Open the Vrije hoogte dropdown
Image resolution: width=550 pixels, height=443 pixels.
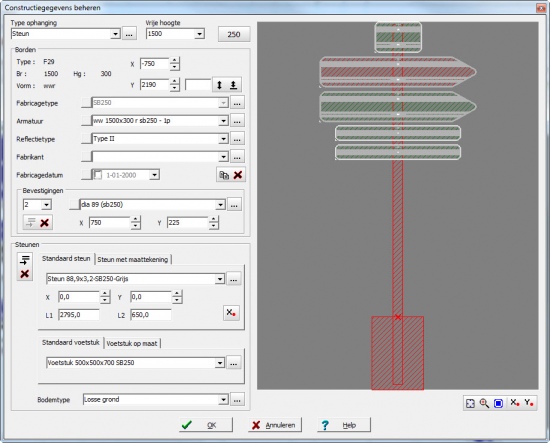[x=199, y=34]
